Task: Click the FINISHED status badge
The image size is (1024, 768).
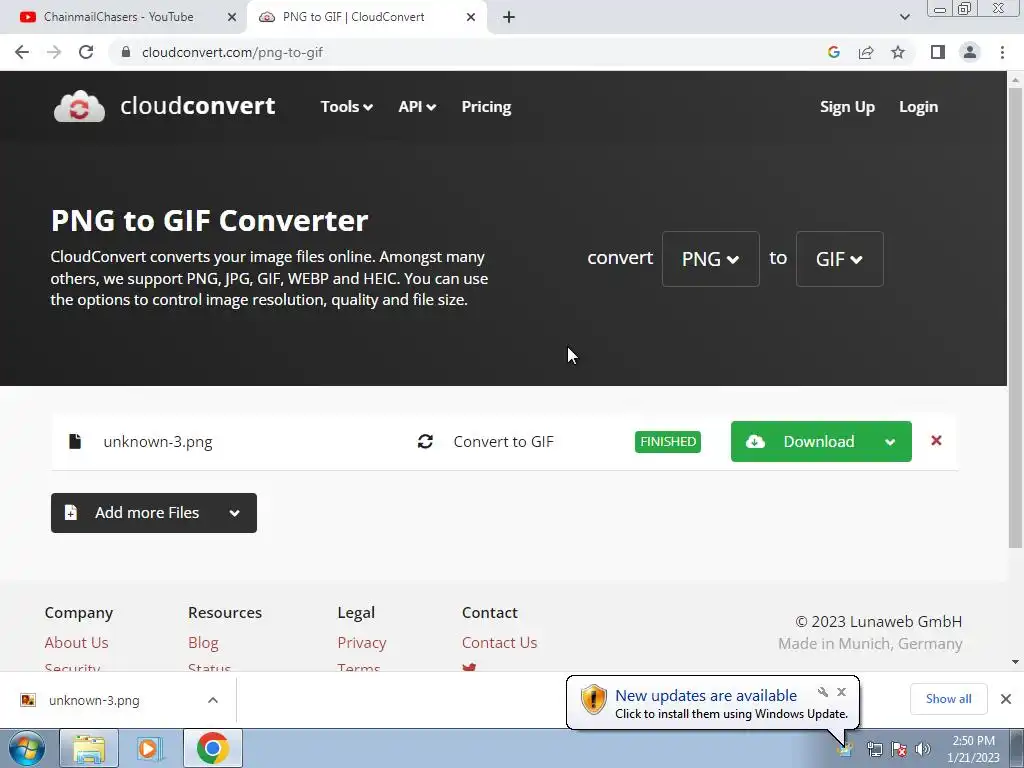Action: pos(667,441)
